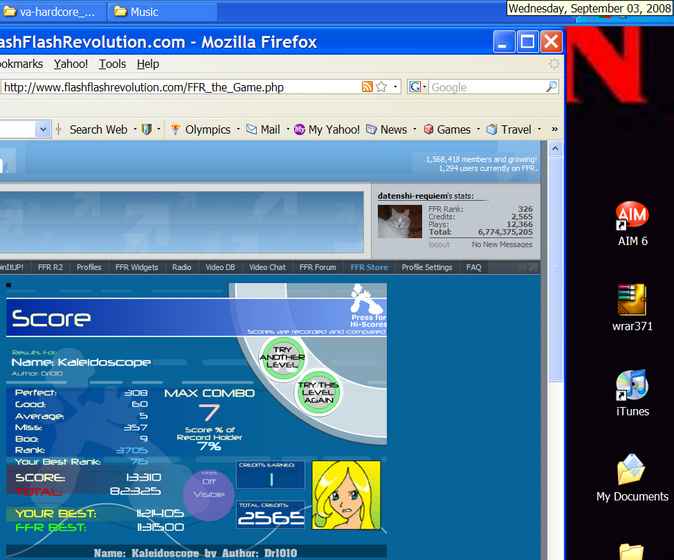
Task: Click the Rank value 3705
Action: tap(132, 450)
